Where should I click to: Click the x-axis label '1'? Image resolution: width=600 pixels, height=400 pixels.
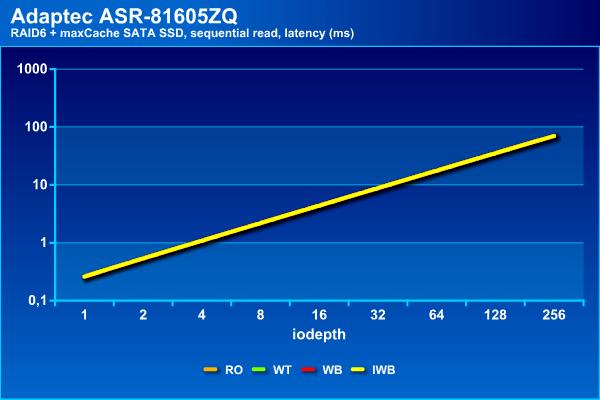point(84,315)
